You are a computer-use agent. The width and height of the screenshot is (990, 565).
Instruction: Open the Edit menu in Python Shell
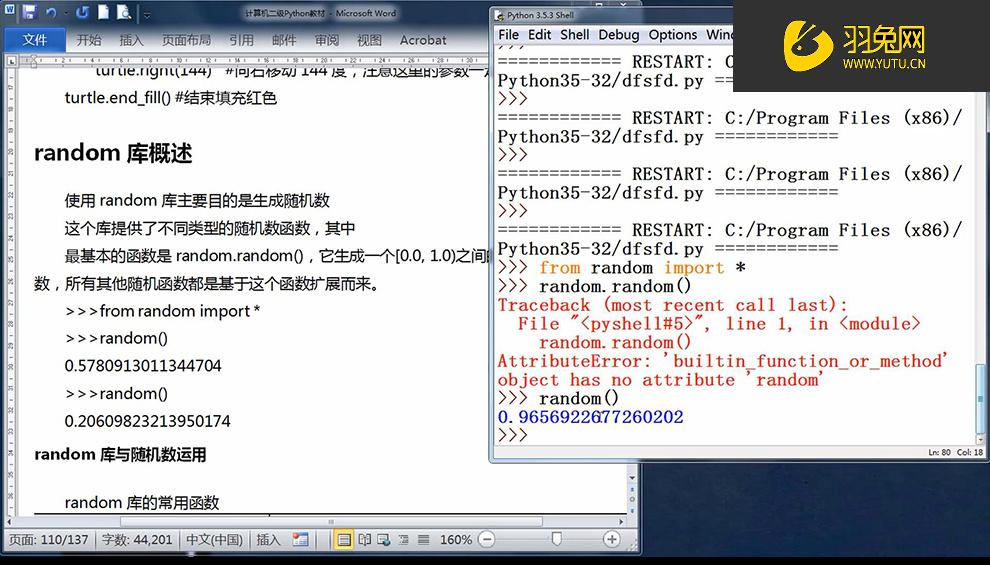[x=540, y=35]
